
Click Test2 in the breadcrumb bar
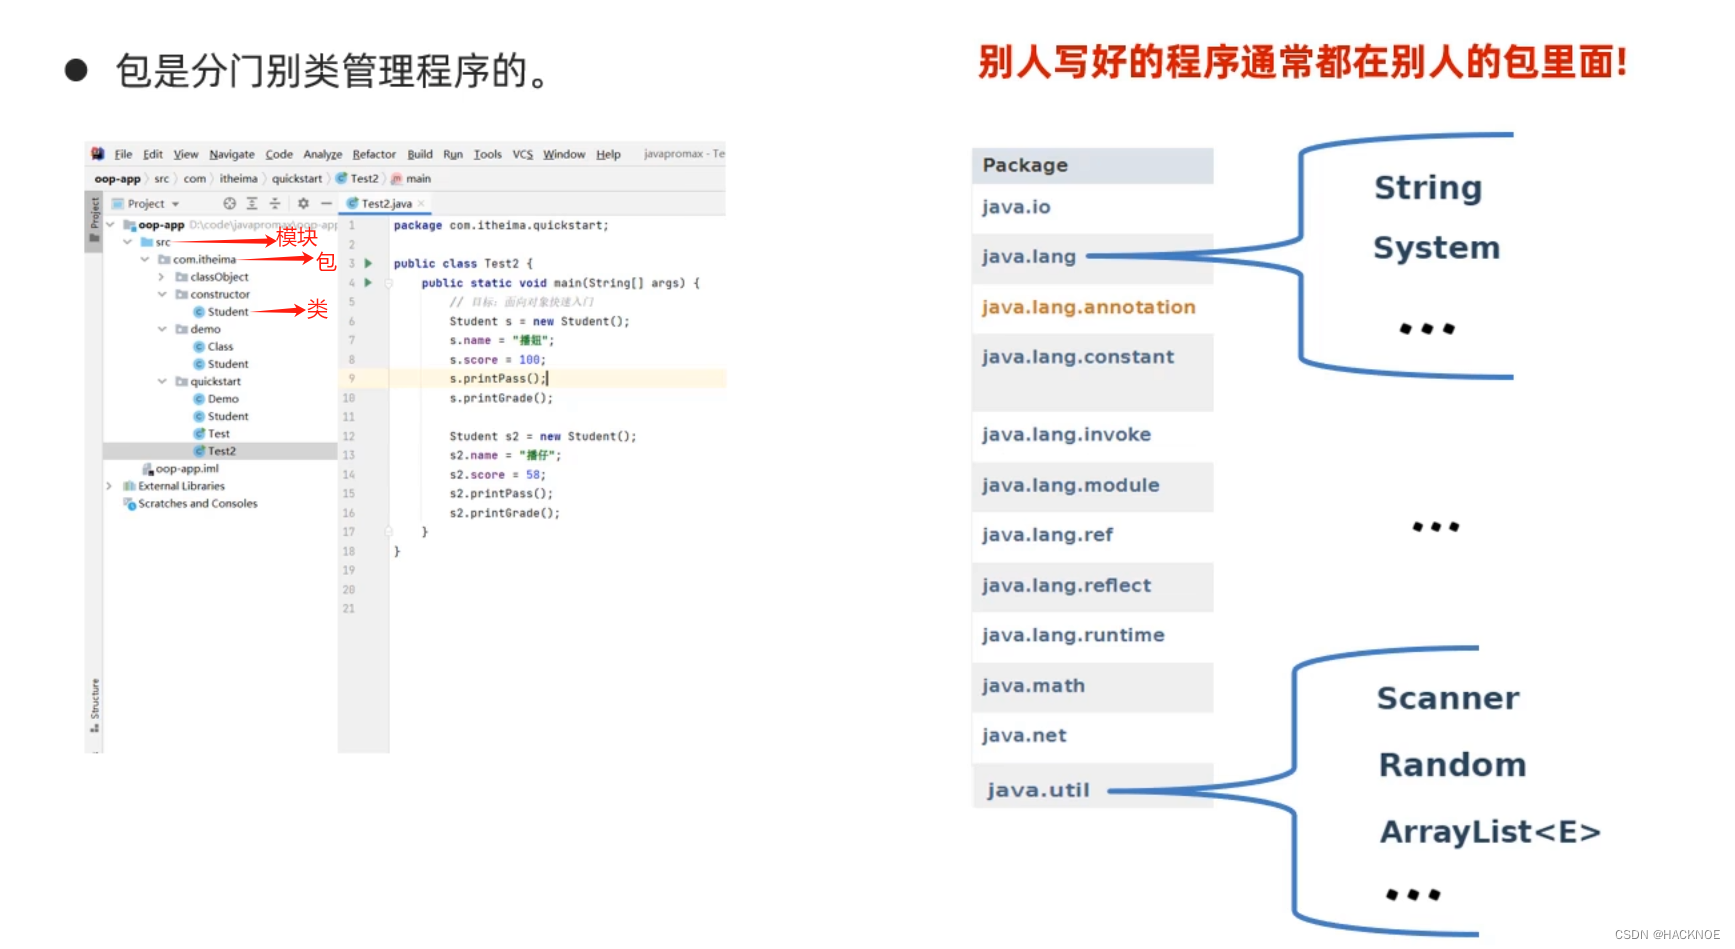tap(358, 179)
